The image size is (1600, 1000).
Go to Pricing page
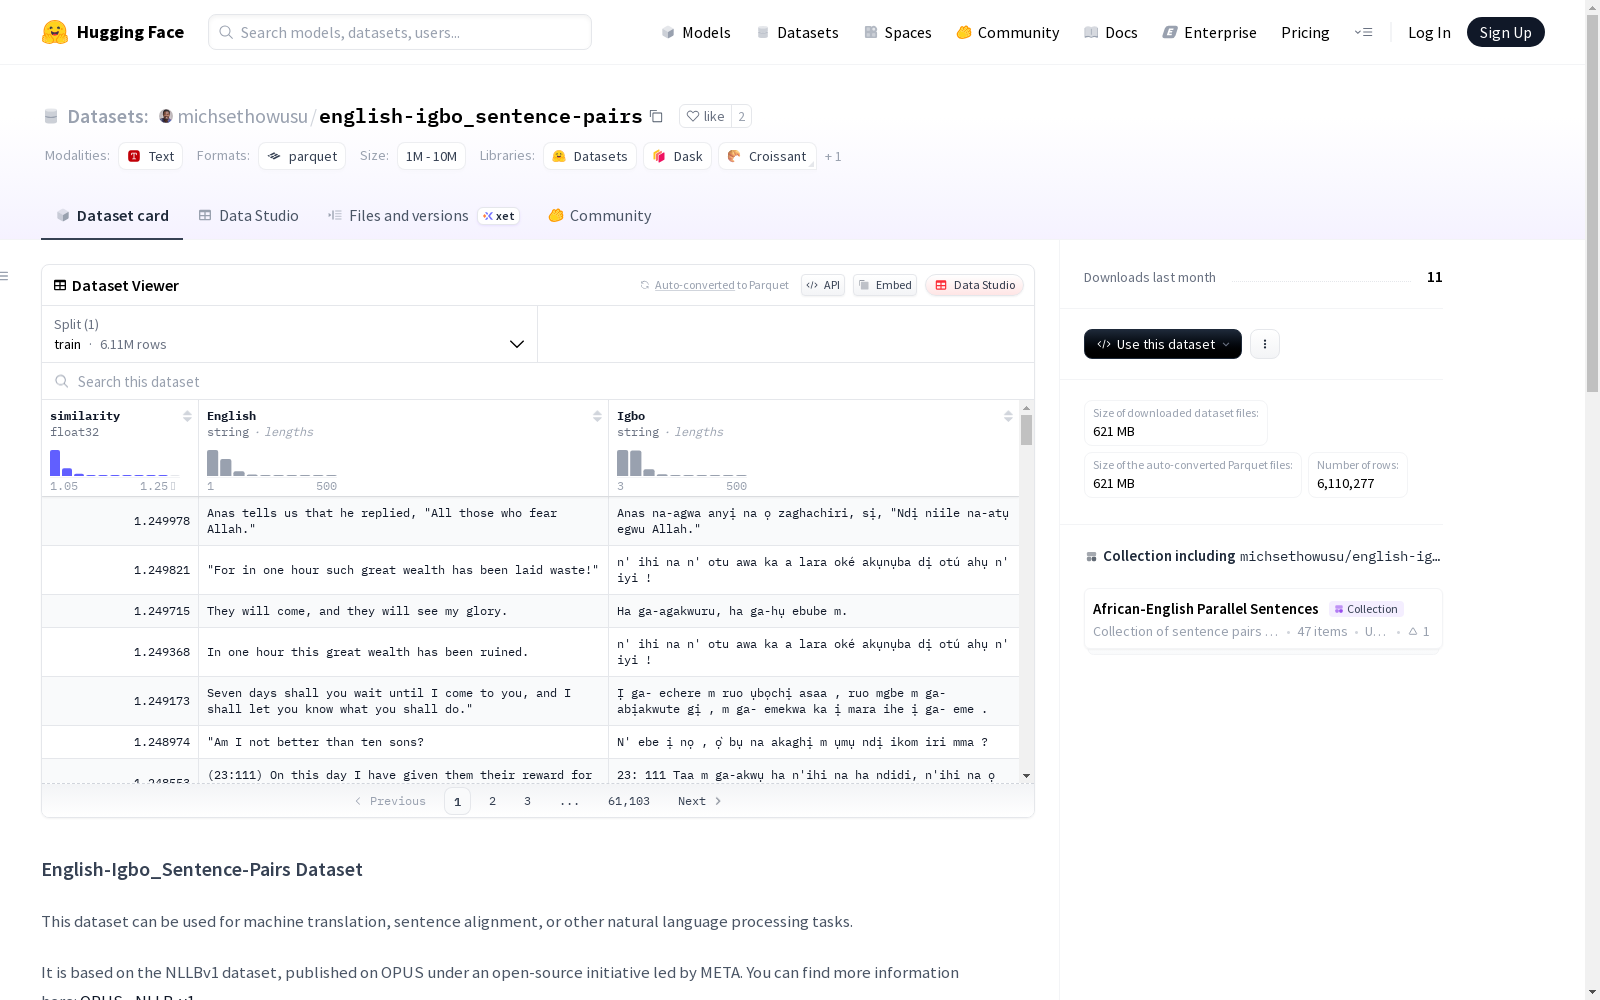click(x=1305, y=32)
